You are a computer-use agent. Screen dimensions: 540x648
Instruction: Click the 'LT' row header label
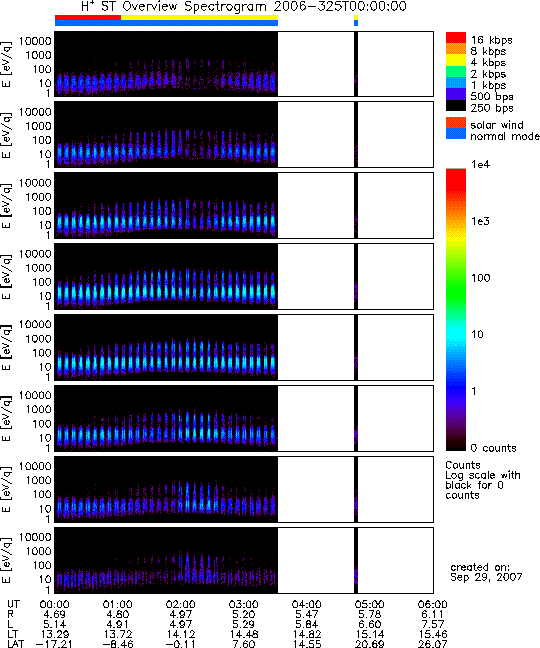[x=12, y=634]
